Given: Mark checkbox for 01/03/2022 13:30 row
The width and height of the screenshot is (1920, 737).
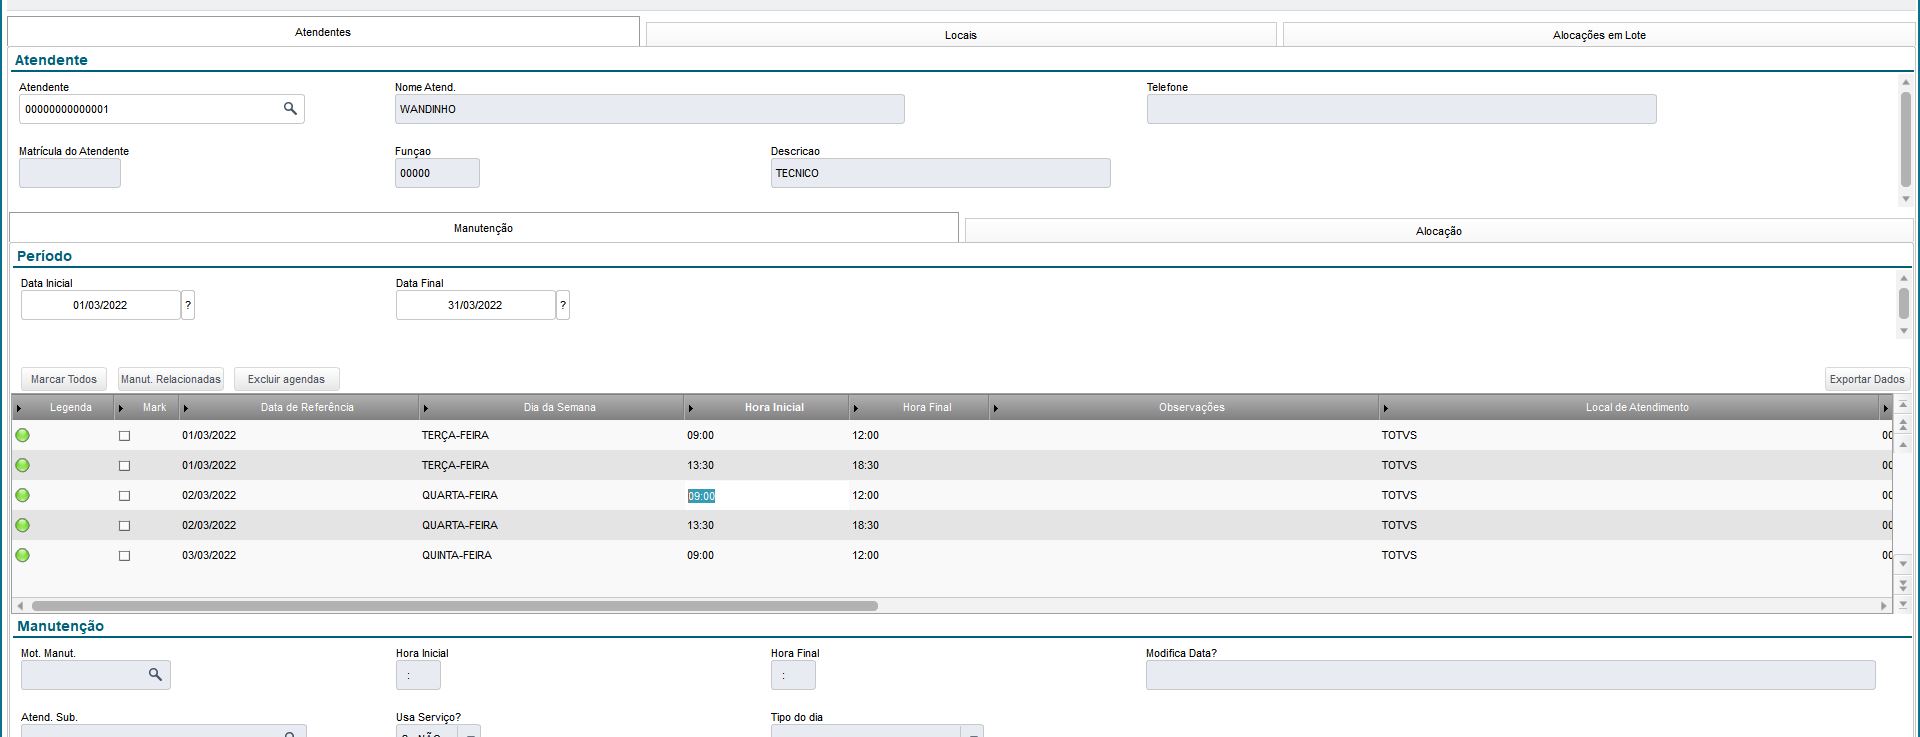Looking at the screenshot, I should click(124, 466).
